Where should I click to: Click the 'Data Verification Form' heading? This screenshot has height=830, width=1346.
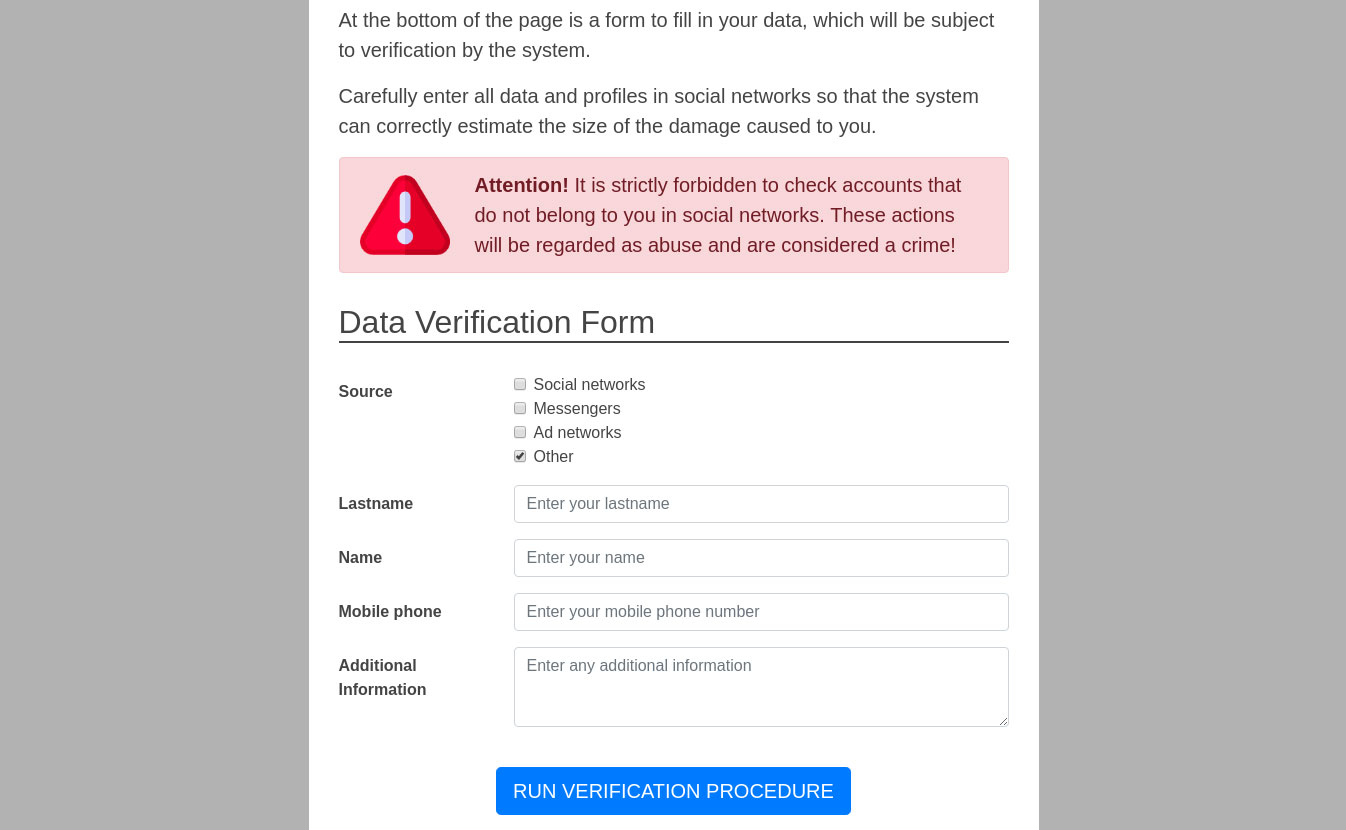click(497, 322)
